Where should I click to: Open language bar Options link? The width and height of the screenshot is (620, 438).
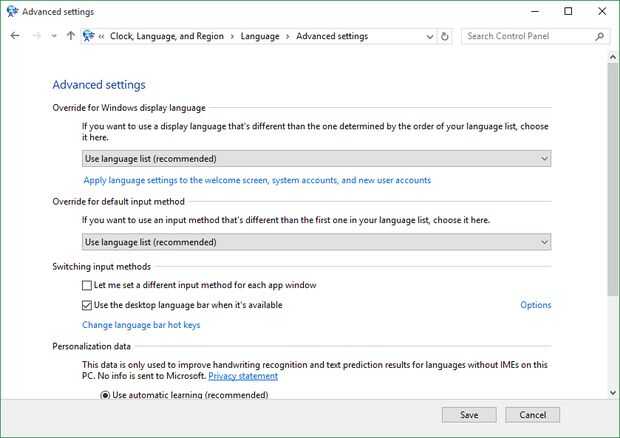tap(535, 305)
